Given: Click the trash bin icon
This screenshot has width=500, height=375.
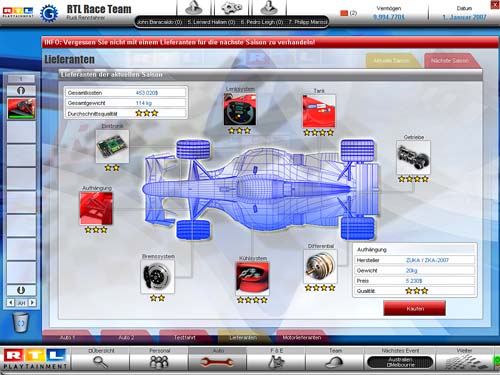Looking at the screenshot, I should (x=21, y=322).
